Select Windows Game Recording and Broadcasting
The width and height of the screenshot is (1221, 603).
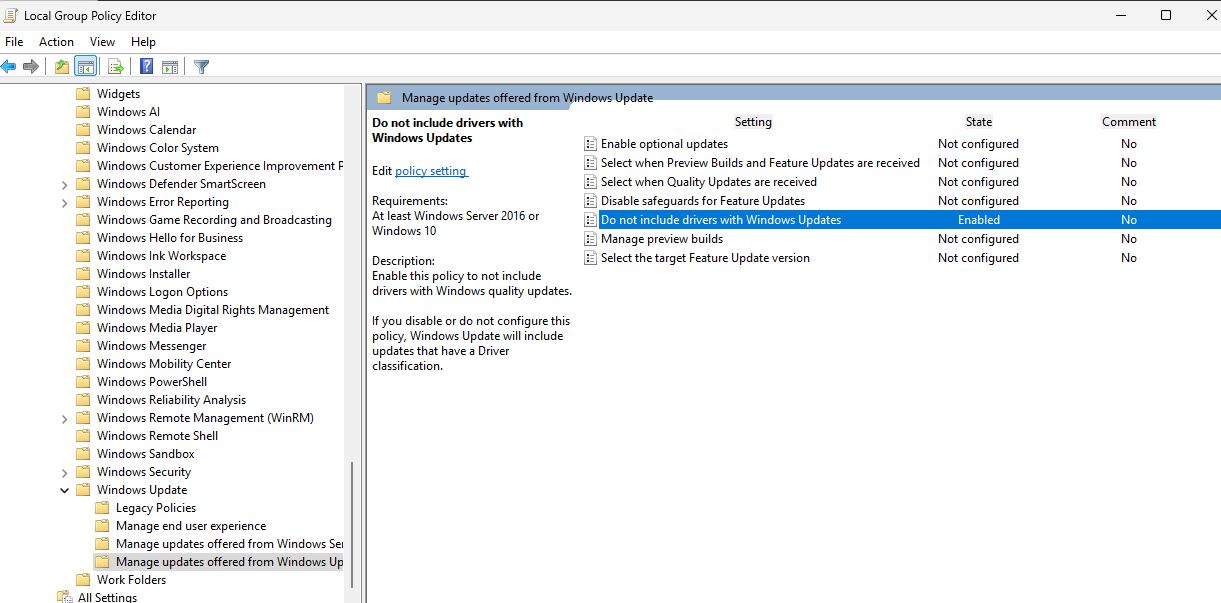point(214,220)
